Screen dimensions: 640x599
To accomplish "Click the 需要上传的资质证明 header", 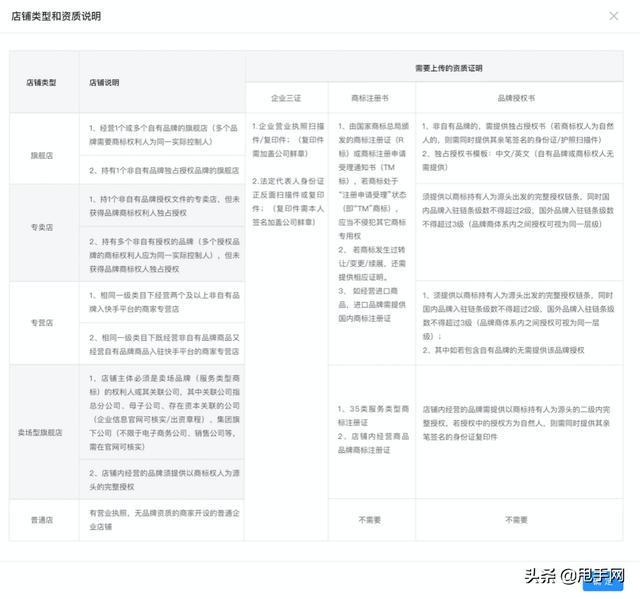I will point(449,68).
